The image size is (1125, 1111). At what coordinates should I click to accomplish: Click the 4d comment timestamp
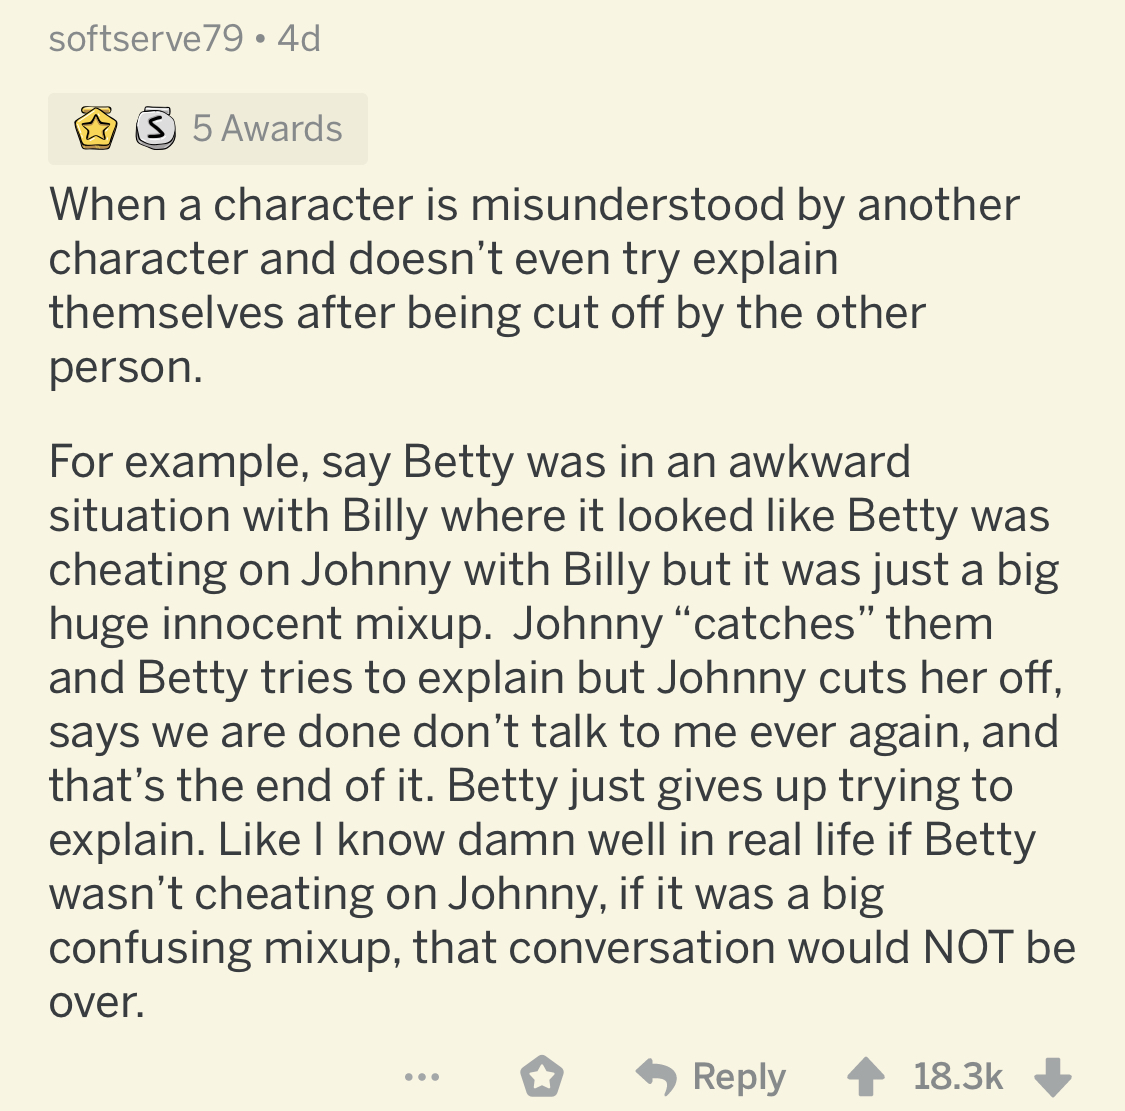click(x=299, y=39)
